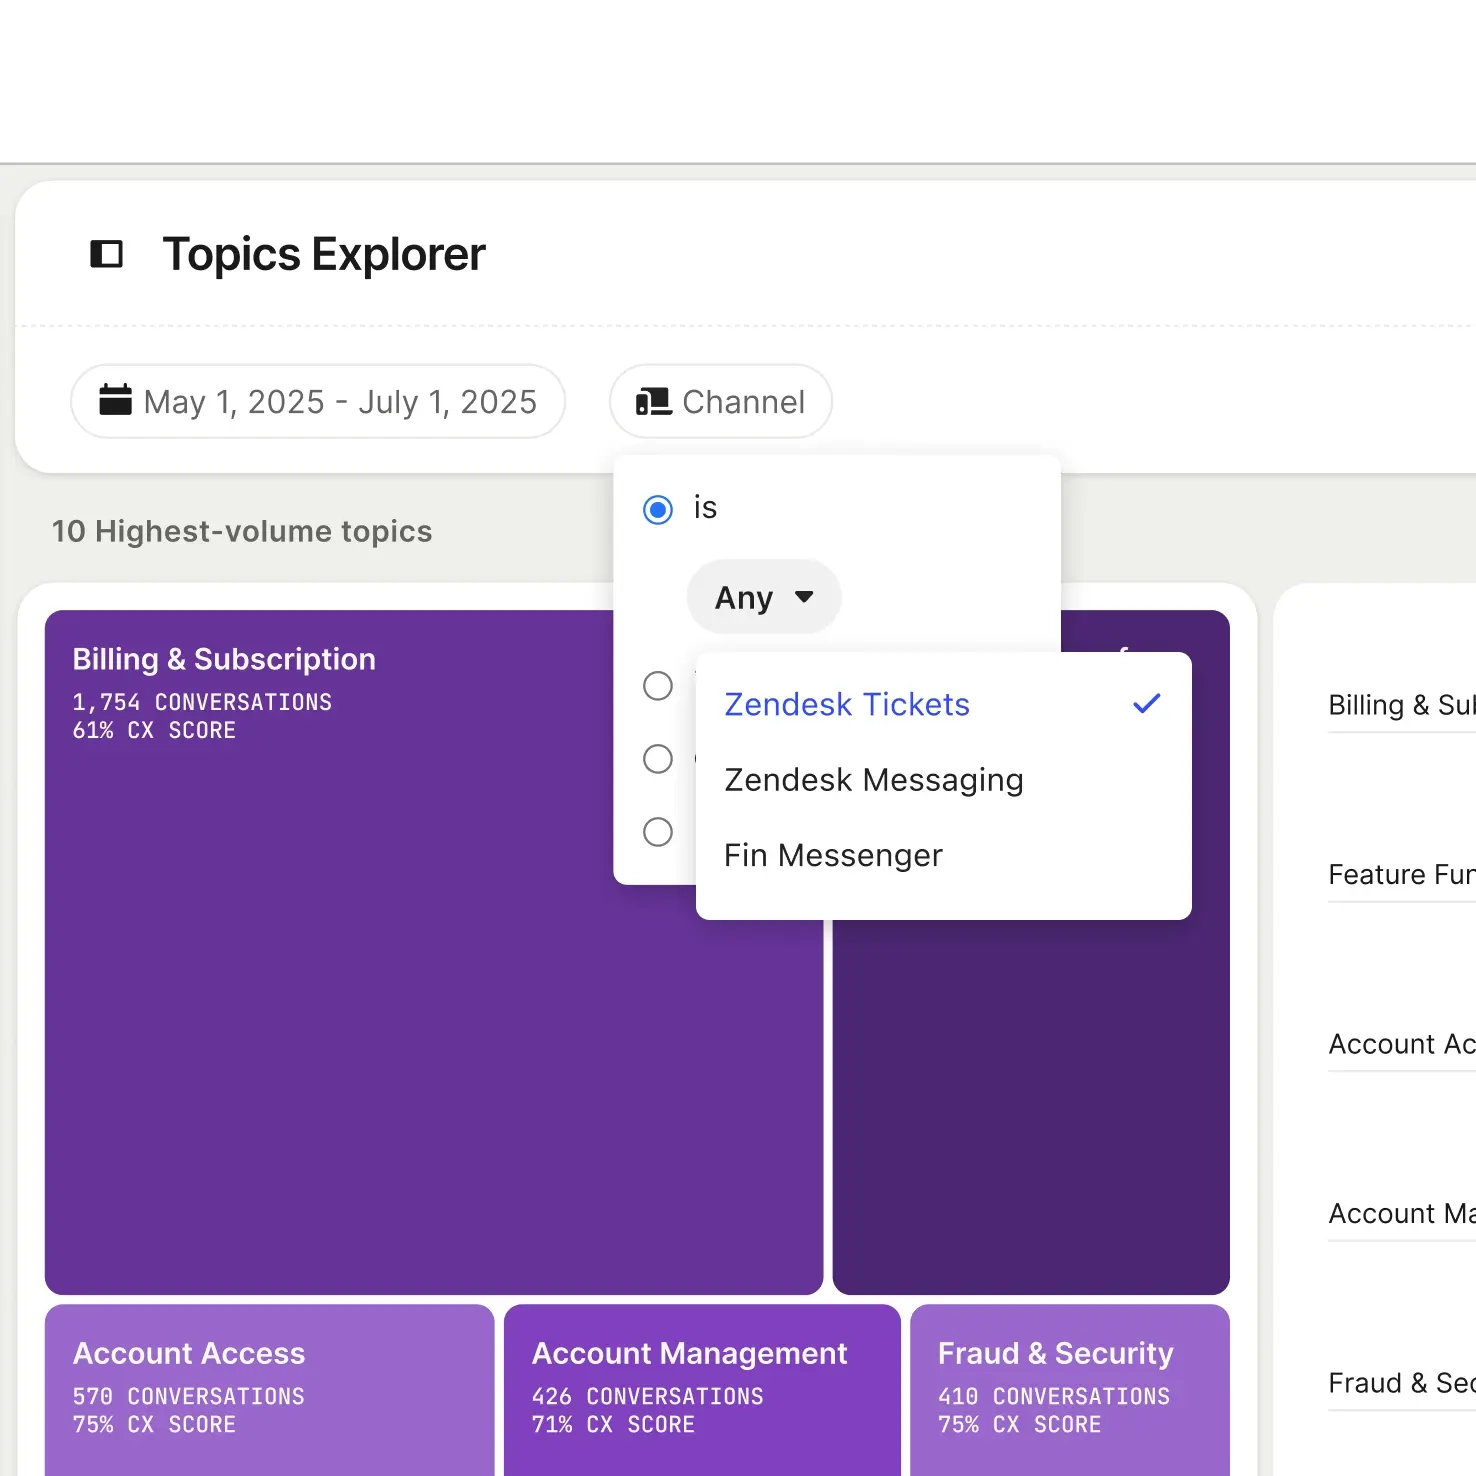1476x1476 pixels.
Task: Open the May 1 - July 1 date range picker
Action: [x=318, y=402]
